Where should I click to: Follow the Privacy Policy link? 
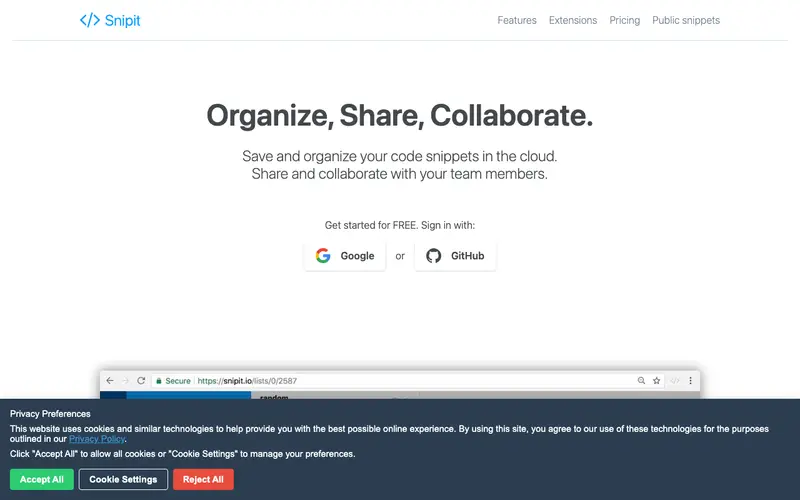97,439
